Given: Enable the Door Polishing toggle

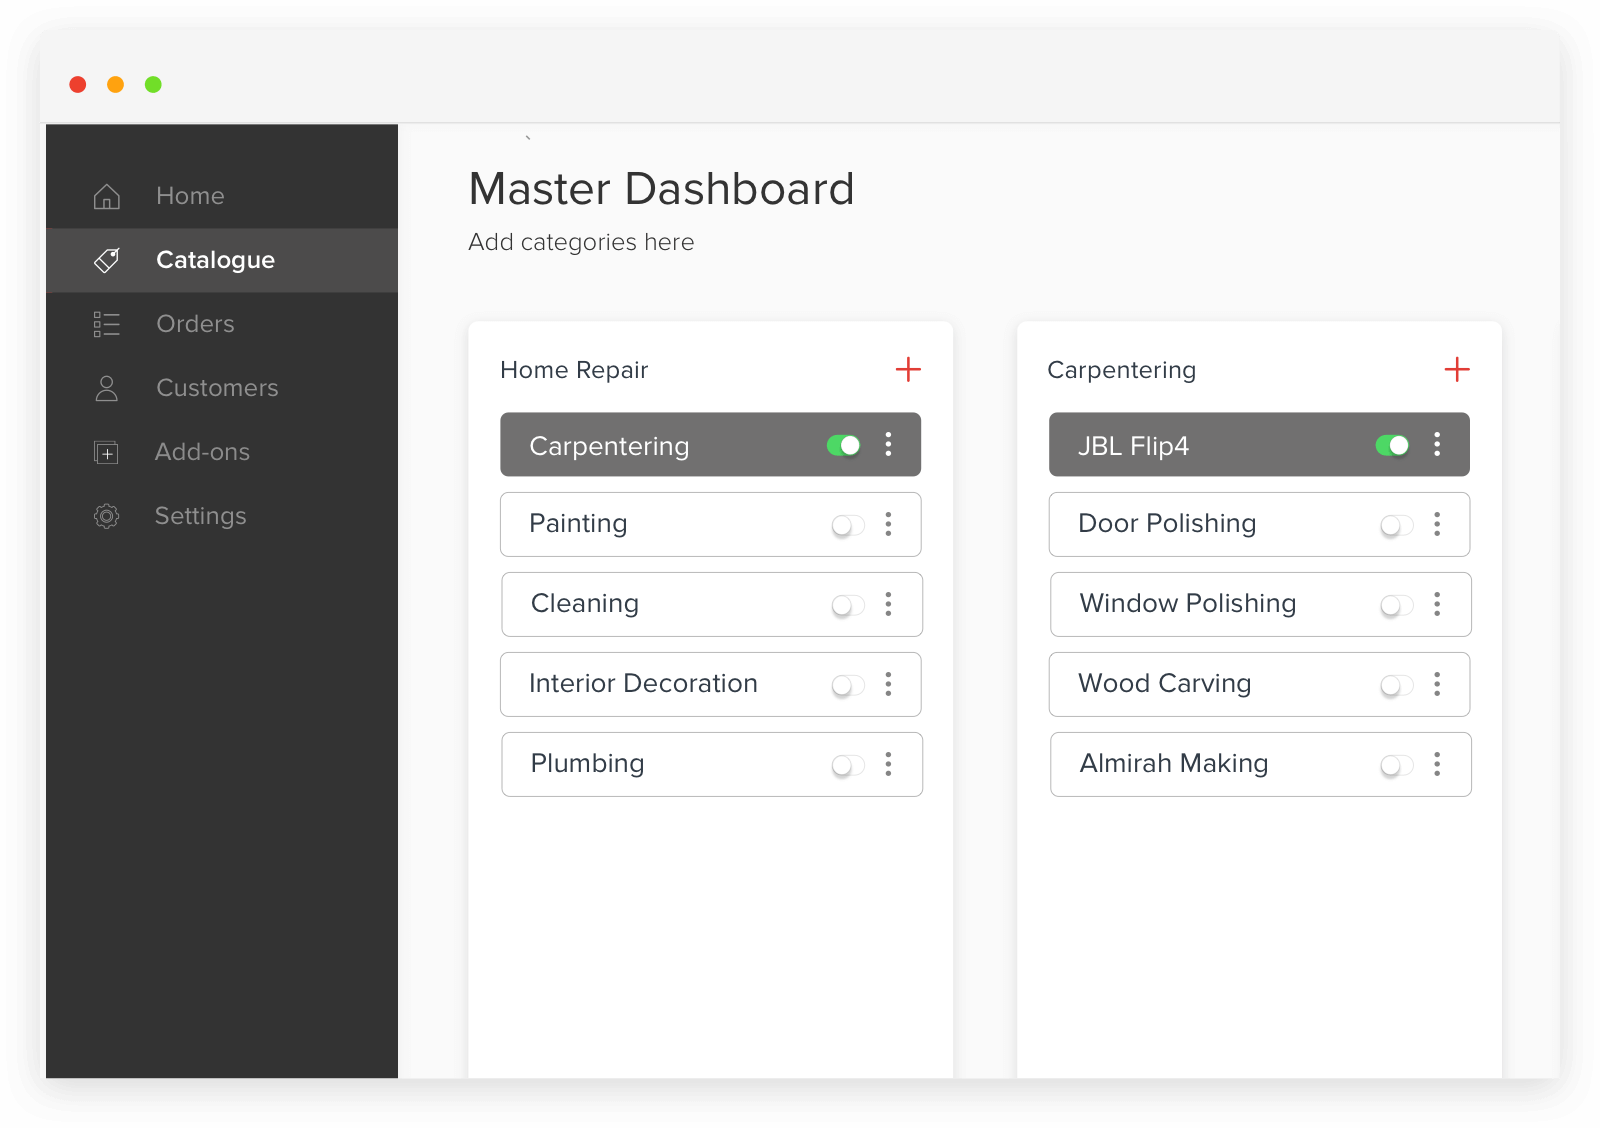Looking at the screenshot, I should (1397, 525).
